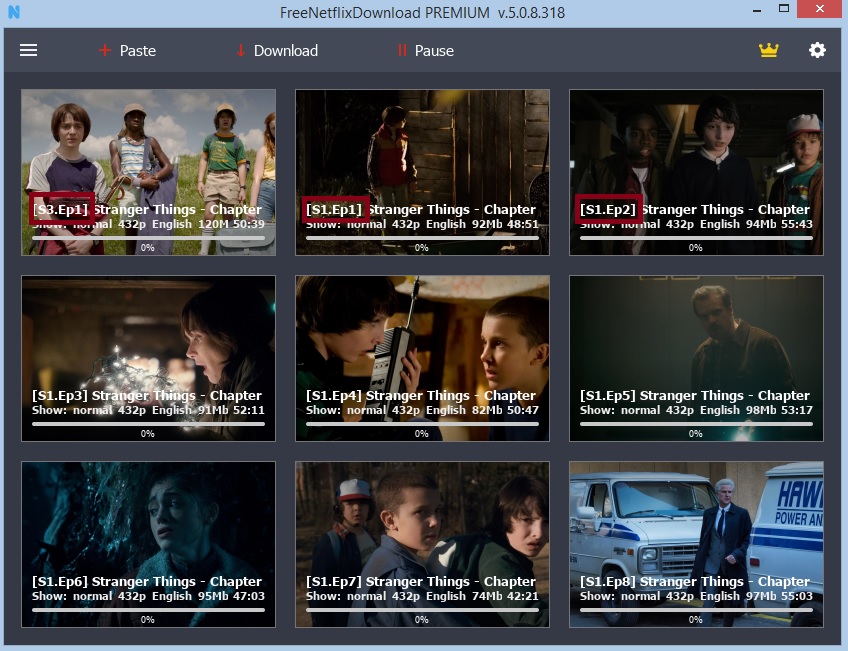The width and height of the screenshot is (848, 651).
Task: Click the Pause button label
Action: pyautogui.click(x=434, y=51)
